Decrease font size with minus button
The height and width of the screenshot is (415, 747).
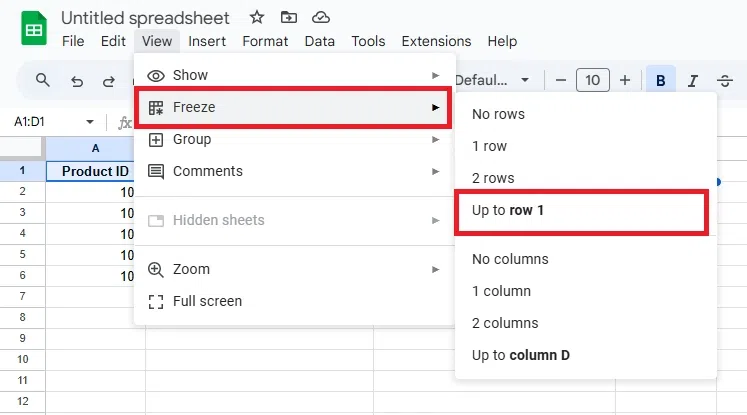[561, 80]
